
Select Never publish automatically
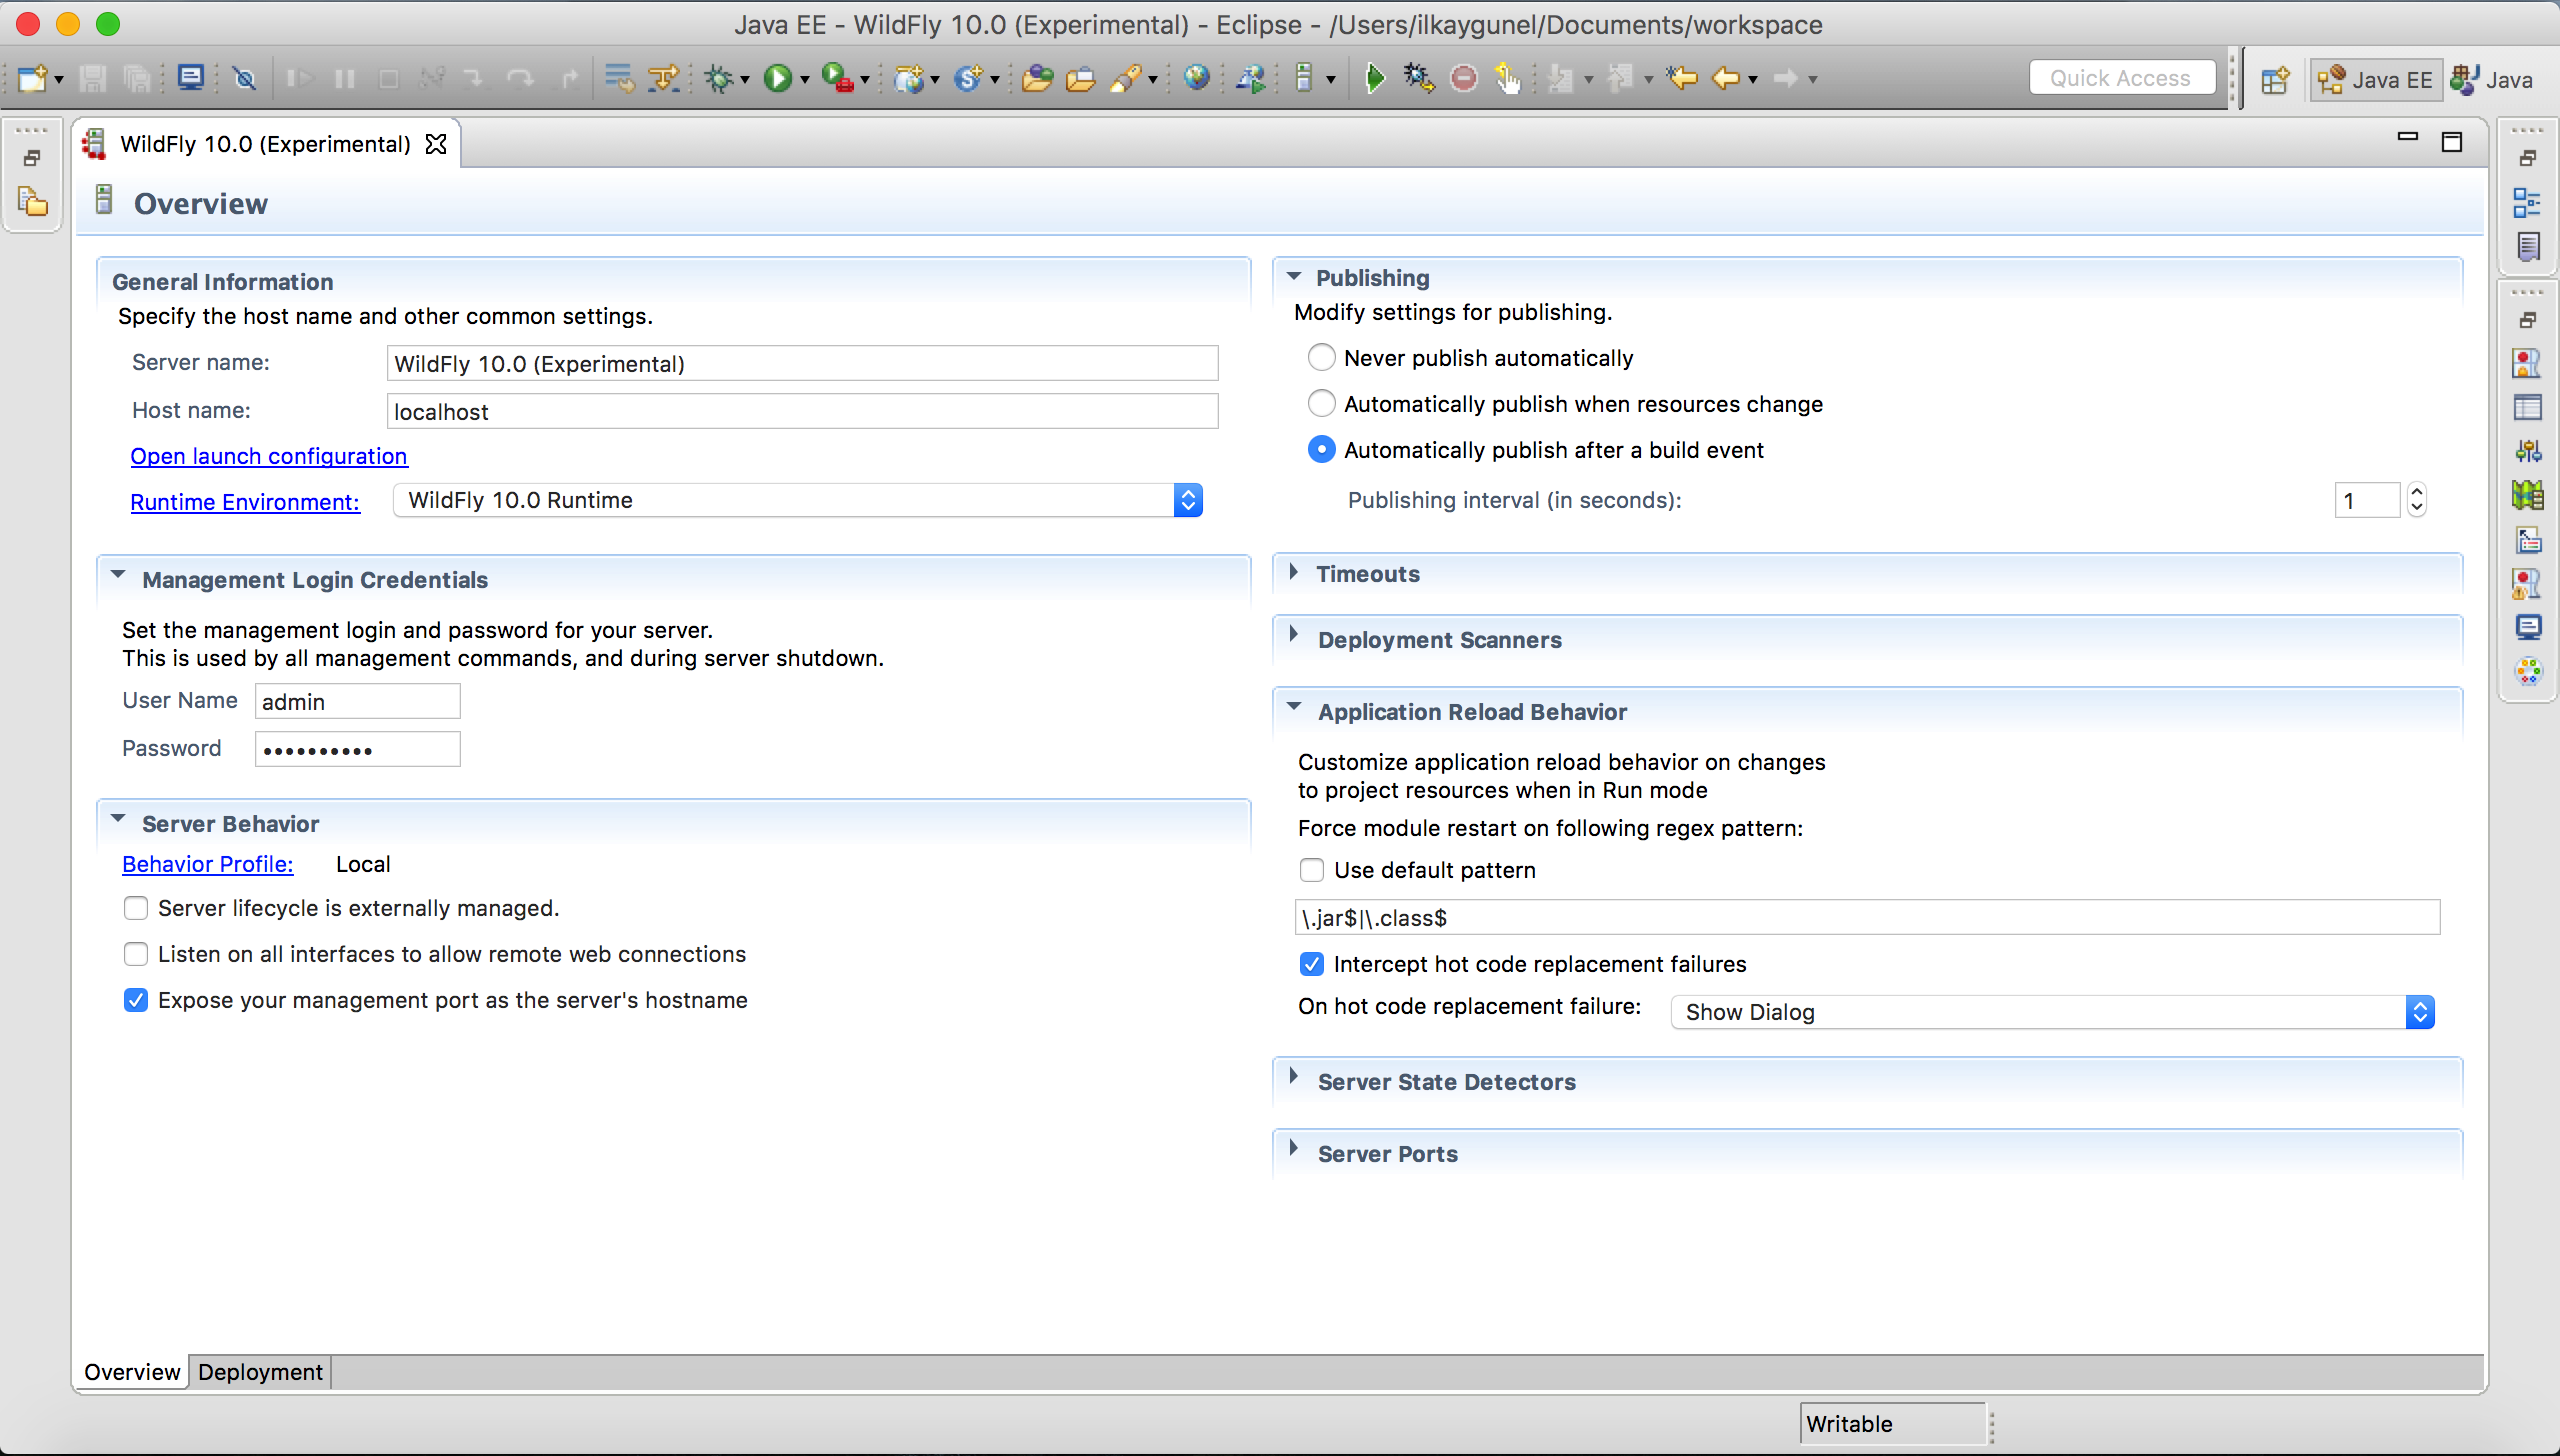(x=1322, y=357)
